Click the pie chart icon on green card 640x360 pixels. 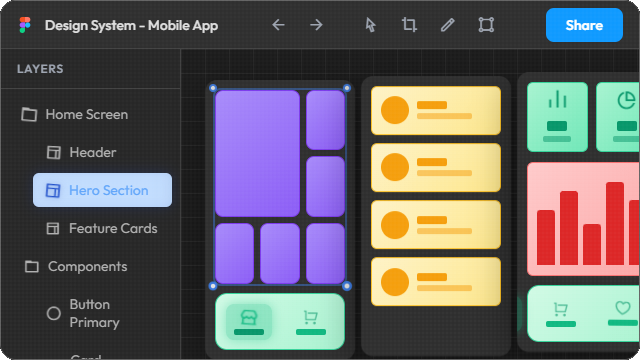pyautogui.click(x=626, y=100)
